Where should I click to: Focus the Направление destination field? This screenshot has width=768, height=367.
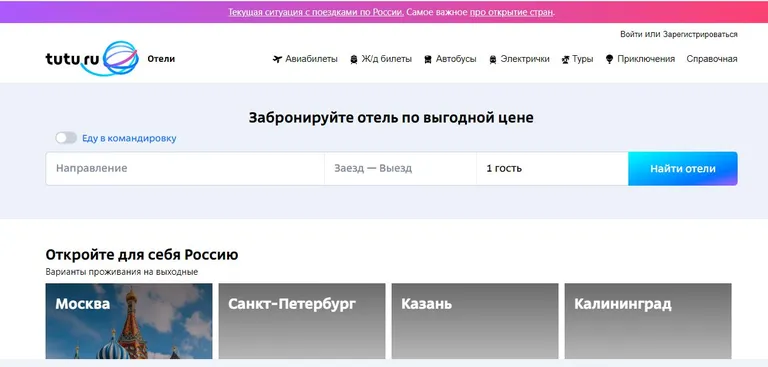(185, 169)
